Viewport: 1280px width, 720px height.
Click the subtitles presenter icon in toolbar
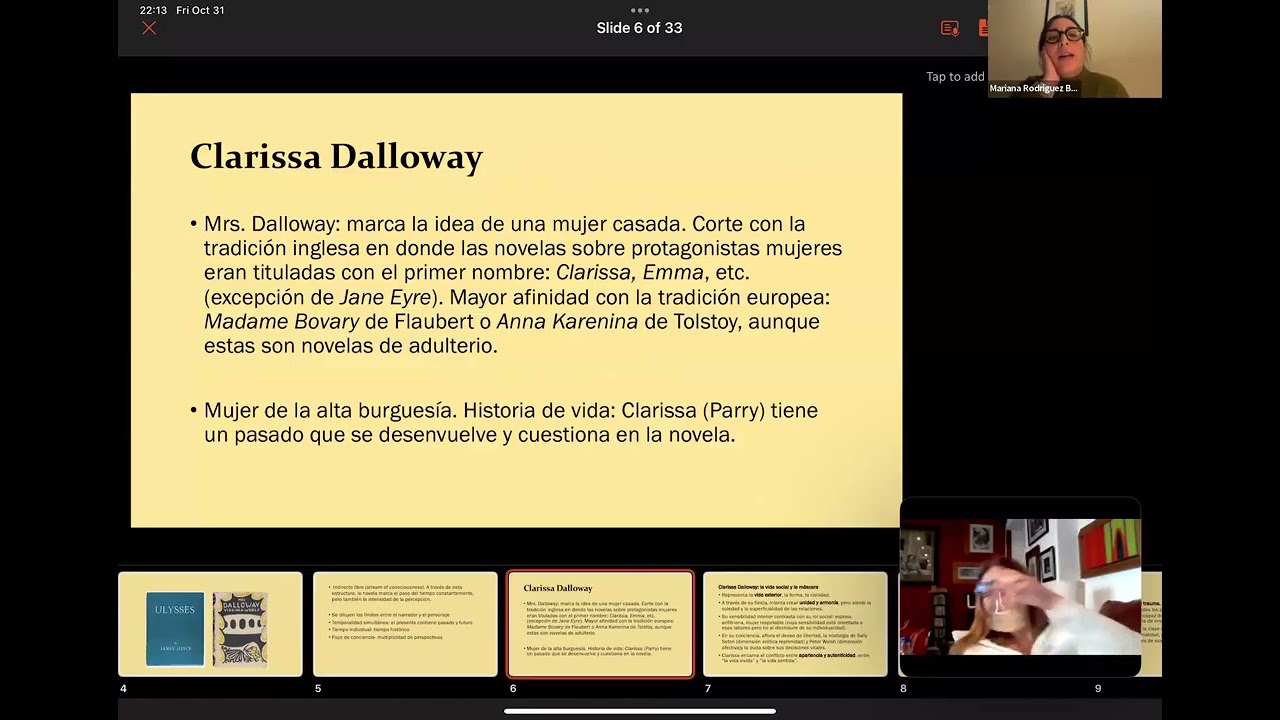(950, 28)
